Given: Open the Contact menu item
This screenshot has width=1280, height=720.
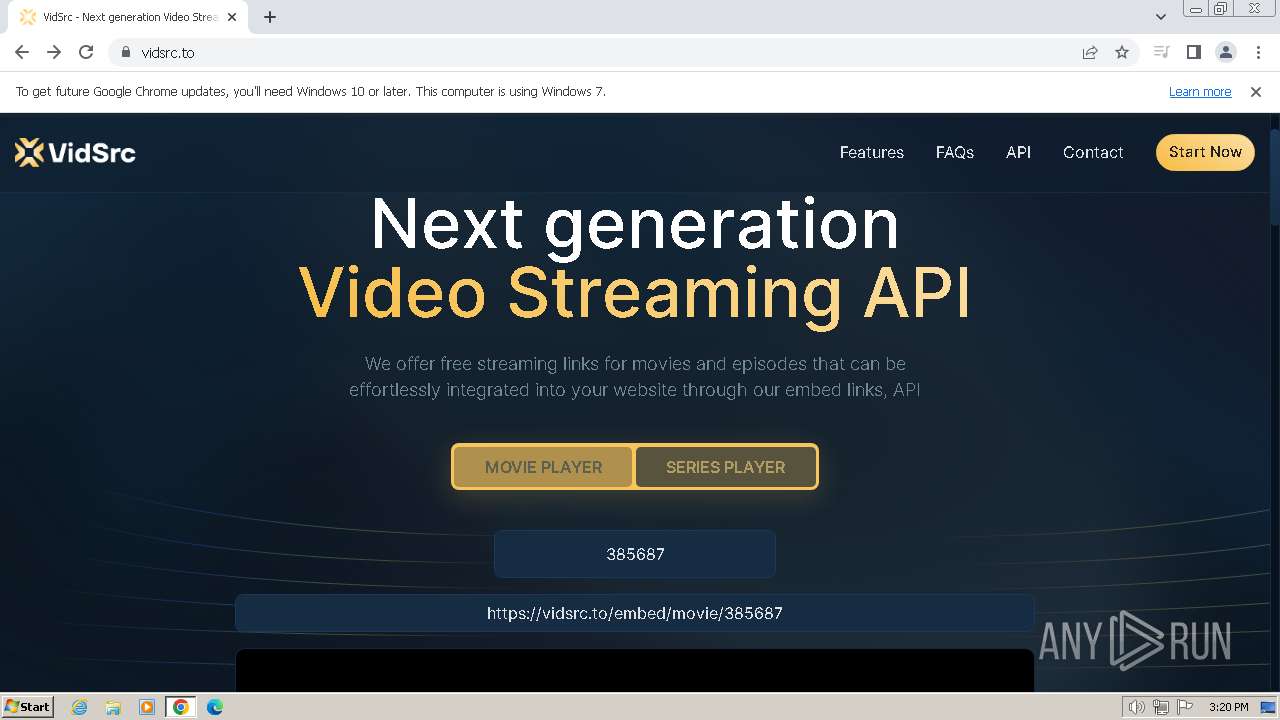Looking at the screenshot, I should coord(1092,152).
